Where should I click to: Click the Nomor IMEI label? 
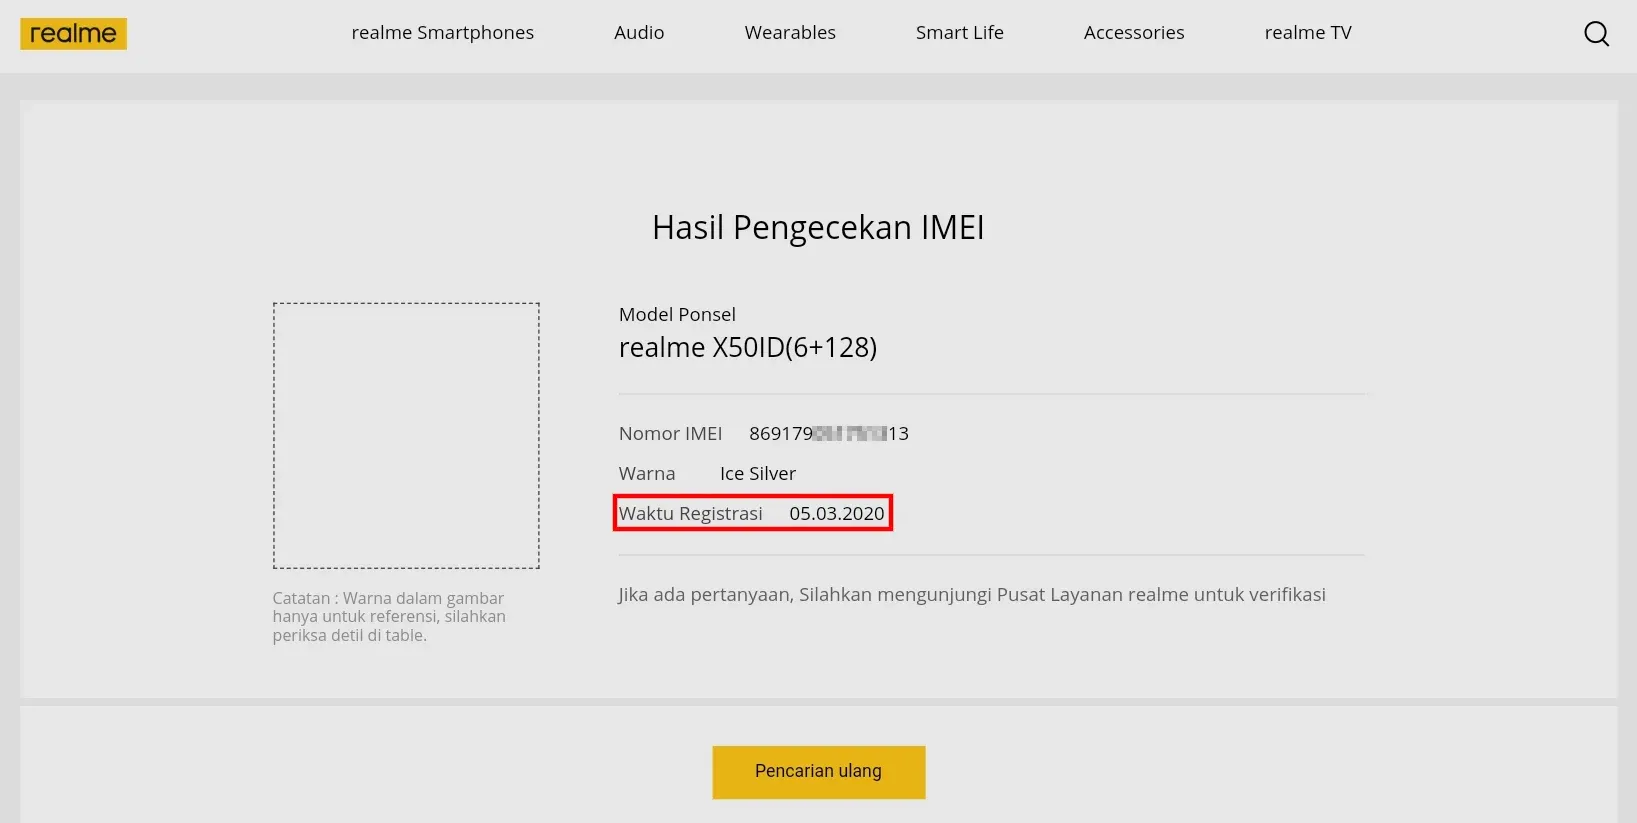point(670,434)
